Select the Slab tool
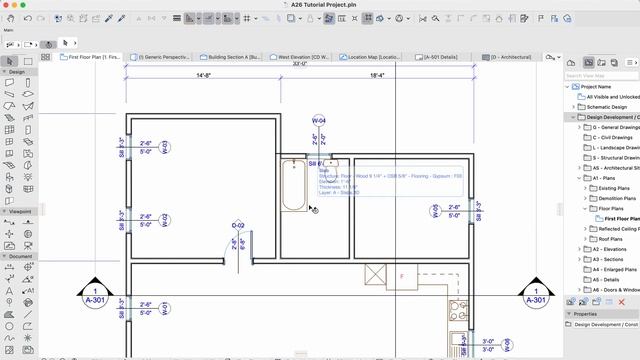This screenshot has width=640, height=360. pyautogui.click(x=28, y=94)
